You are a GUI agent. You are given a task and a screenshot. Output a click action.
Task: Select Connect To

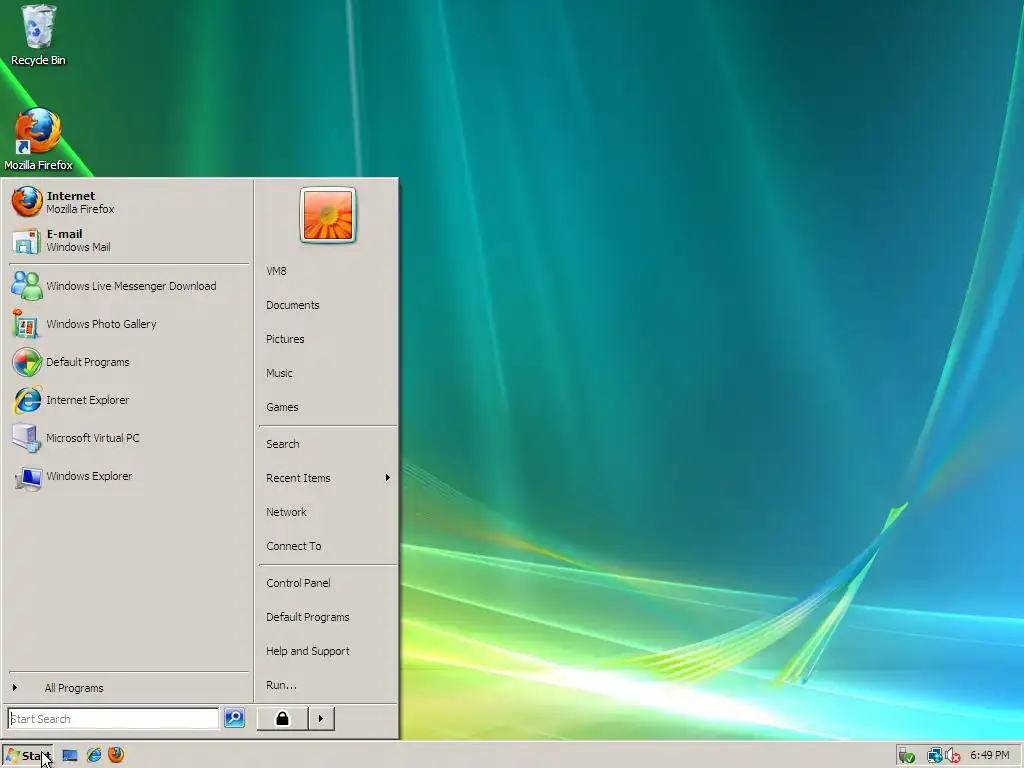point(328,546)
